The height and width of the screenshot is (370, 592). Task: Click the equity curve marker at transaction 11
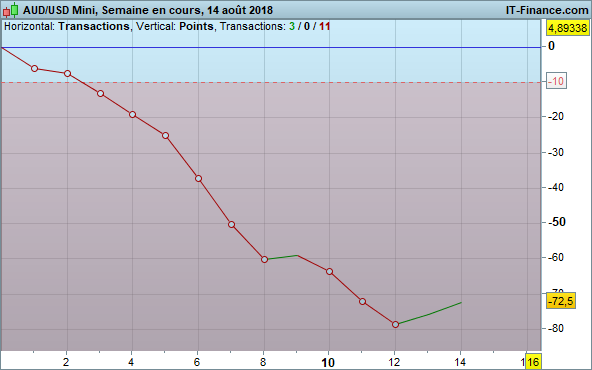tap(362, 301)
